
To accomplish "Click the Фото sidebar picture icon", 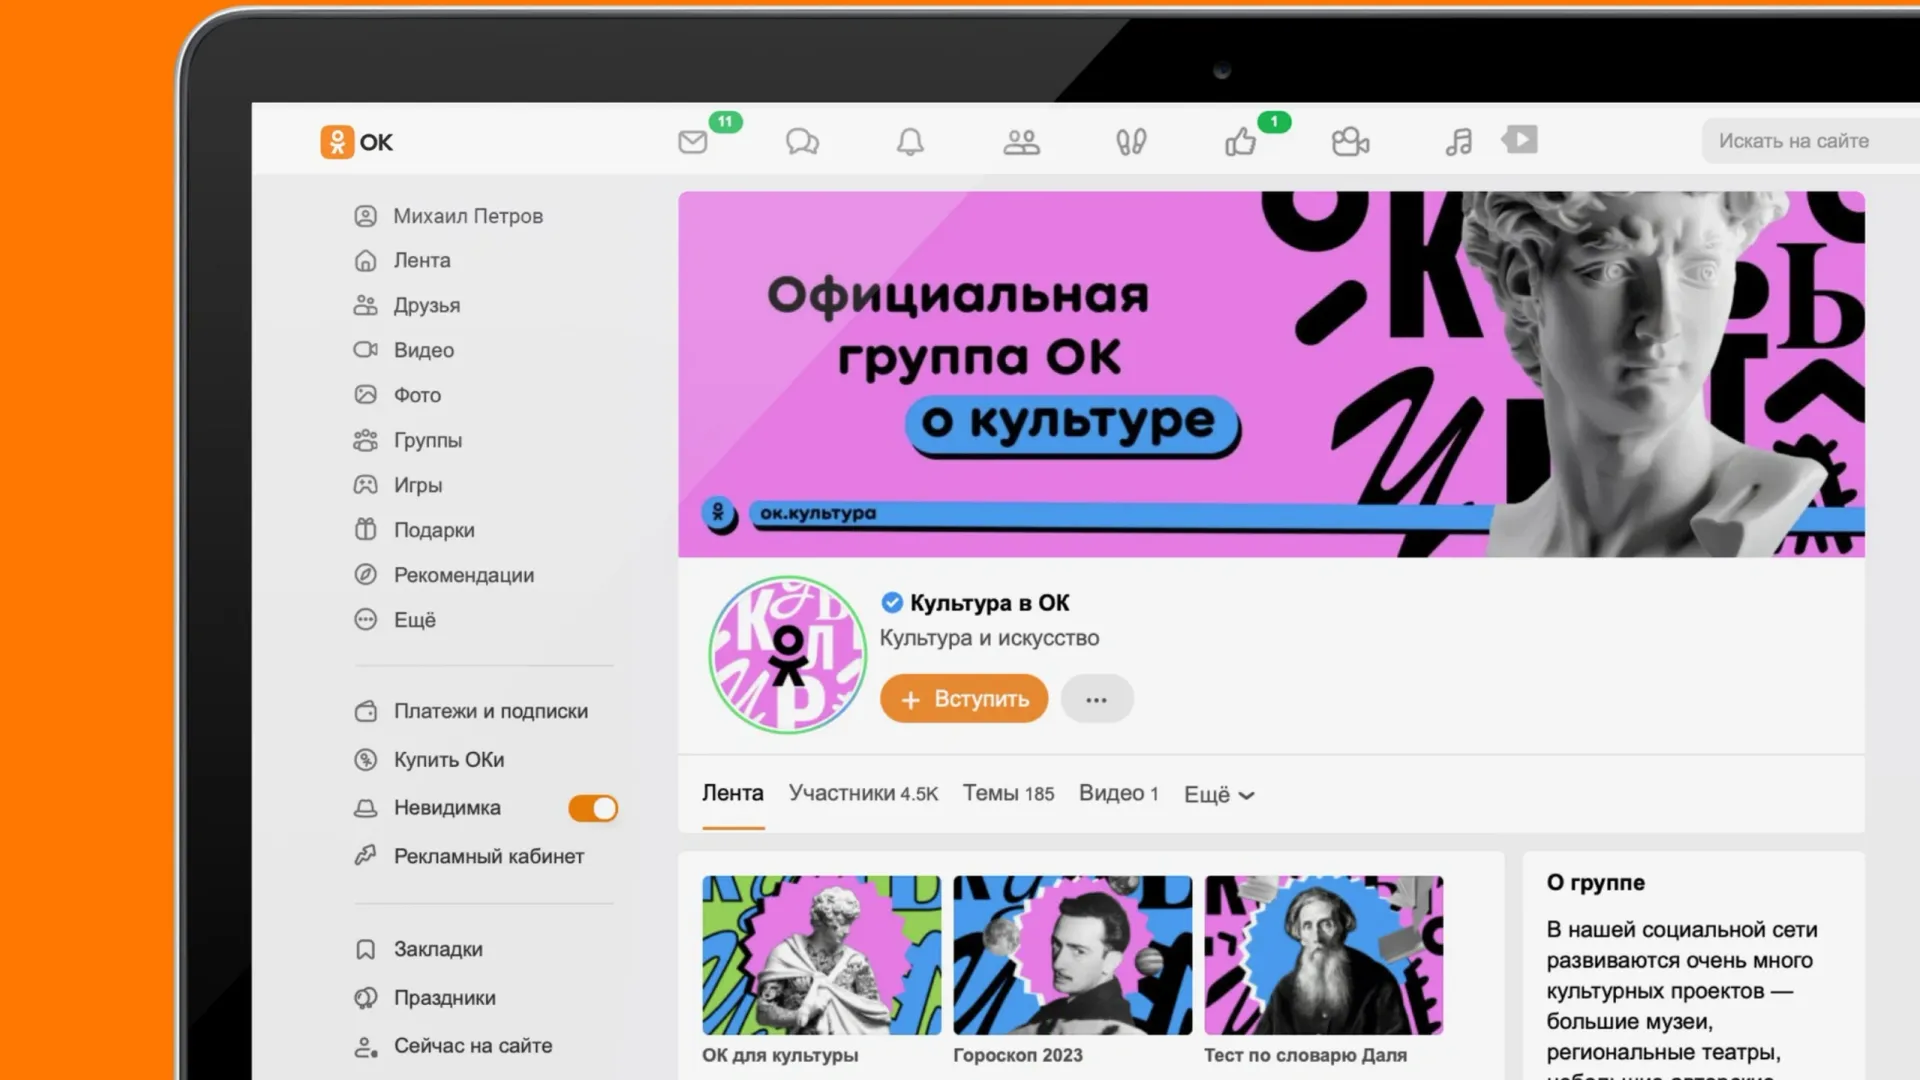I will [x=366, y=395].
